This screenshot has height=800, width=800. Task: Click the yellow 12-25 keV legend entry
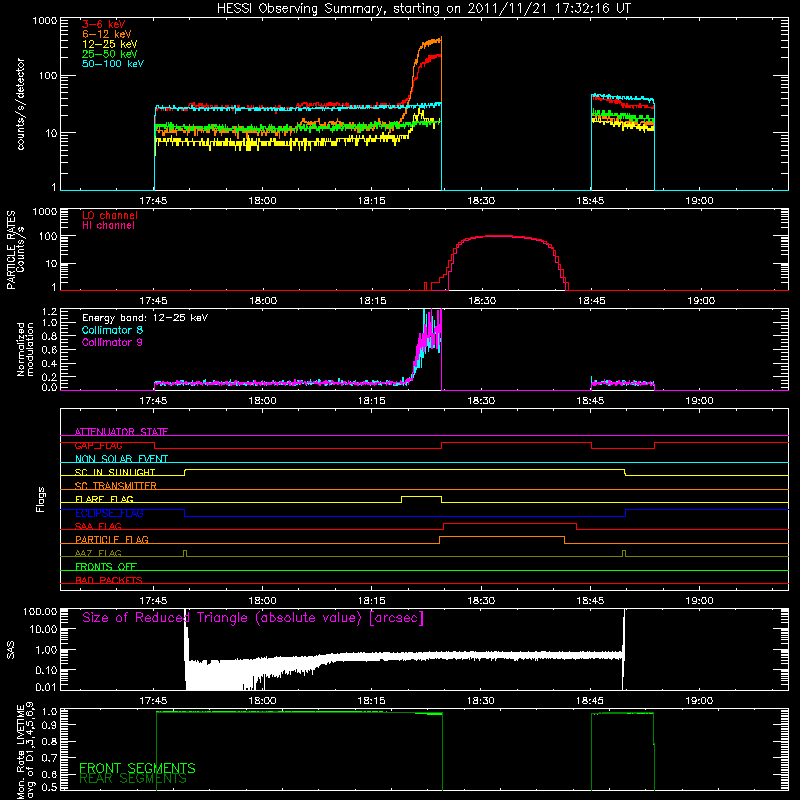coord(110,44)
